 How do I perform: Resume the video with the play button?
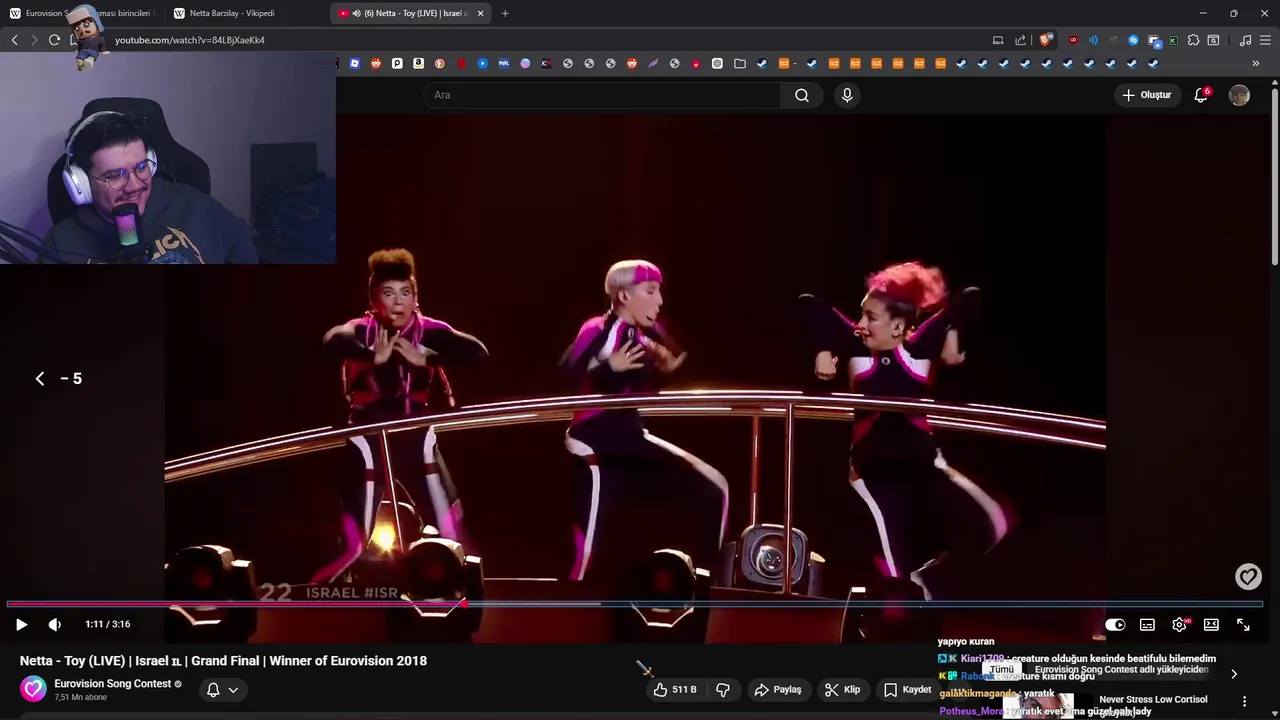click(x=21, y=624)
